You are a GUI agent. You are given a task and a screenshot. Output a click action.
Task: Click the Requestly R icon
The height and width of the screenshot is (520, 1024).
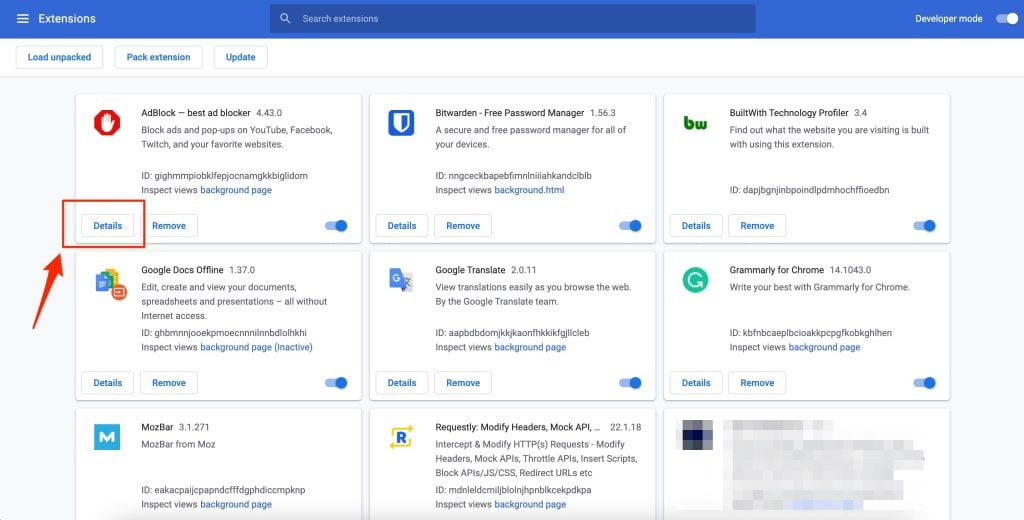401,437
